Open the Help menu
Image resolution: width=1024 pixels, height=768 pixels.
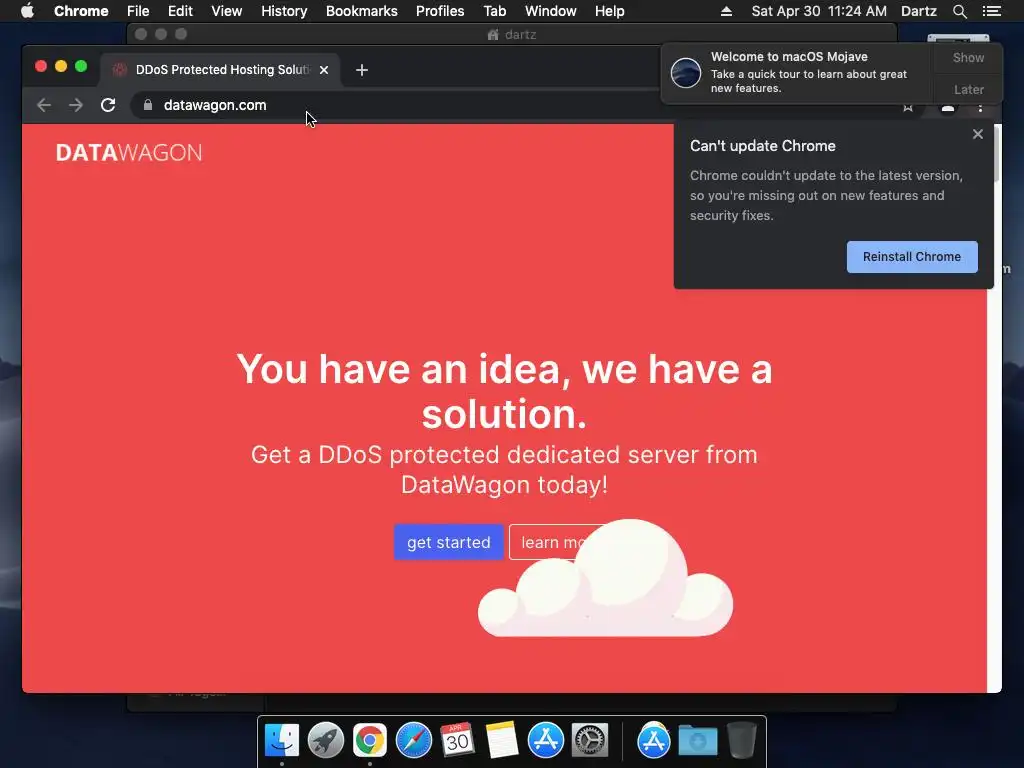[x=609, y=11]
